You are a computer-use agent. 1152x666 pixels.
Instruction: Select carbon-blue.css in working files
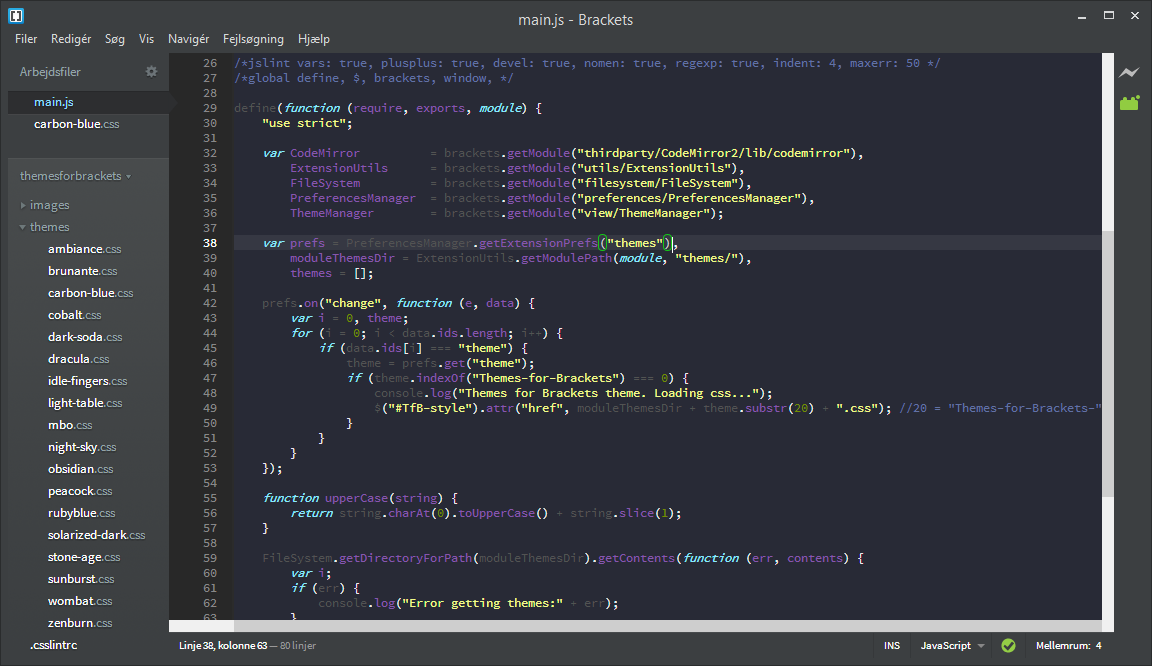(76, 124)
